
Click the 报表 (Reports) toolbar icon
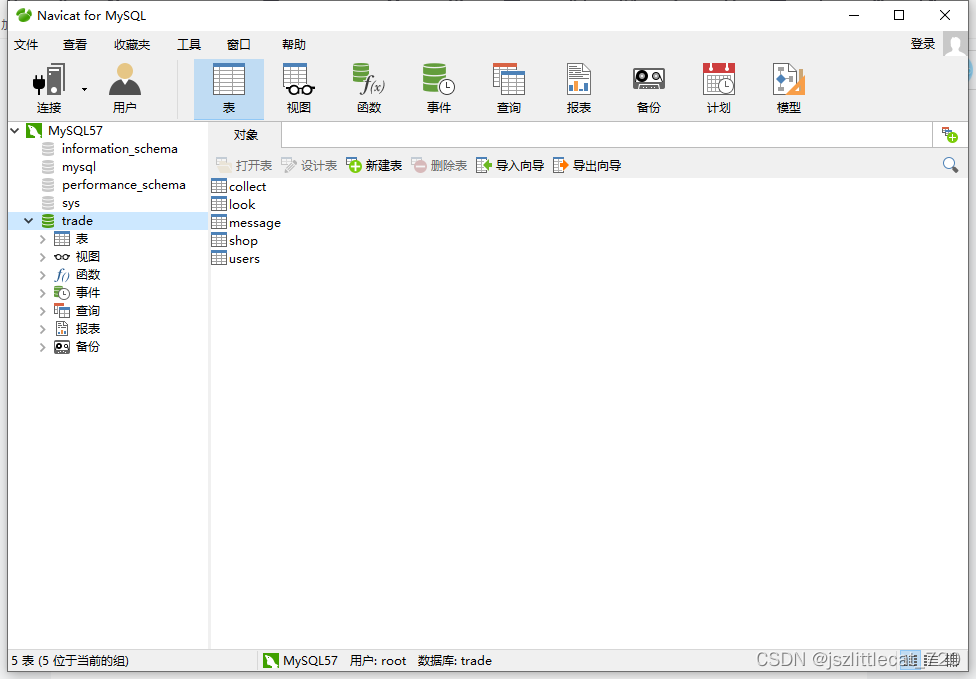(578, 87)
